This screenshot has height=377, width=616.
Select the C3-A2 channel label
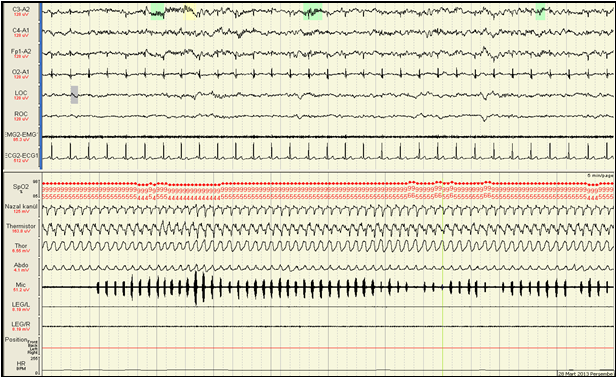click(21, 9)
